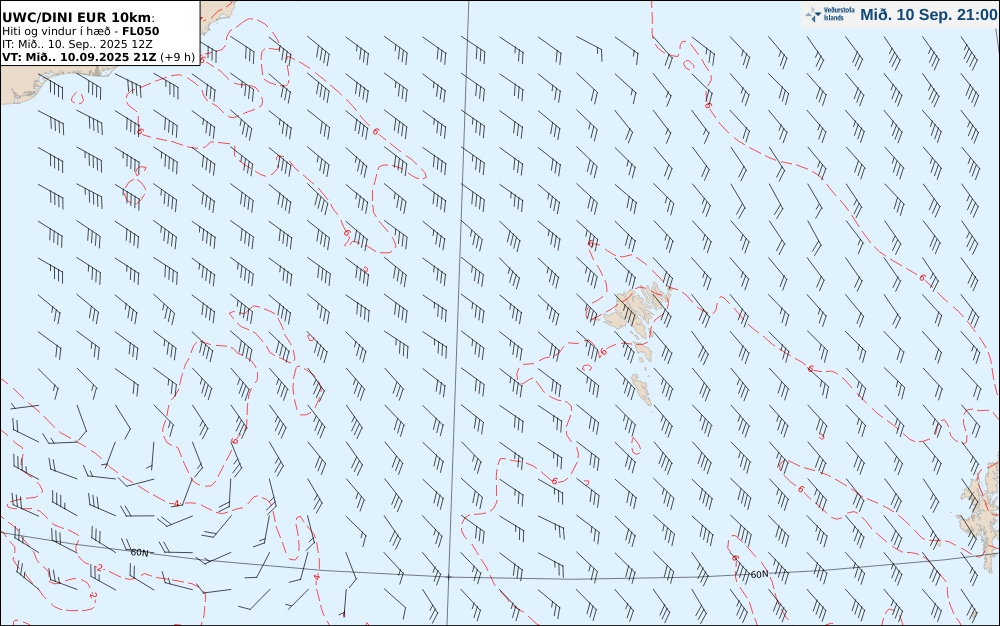Click the left '60N' latitude label
The width and height of the screenshot is (1000, 626).
(x=139, y=553)
